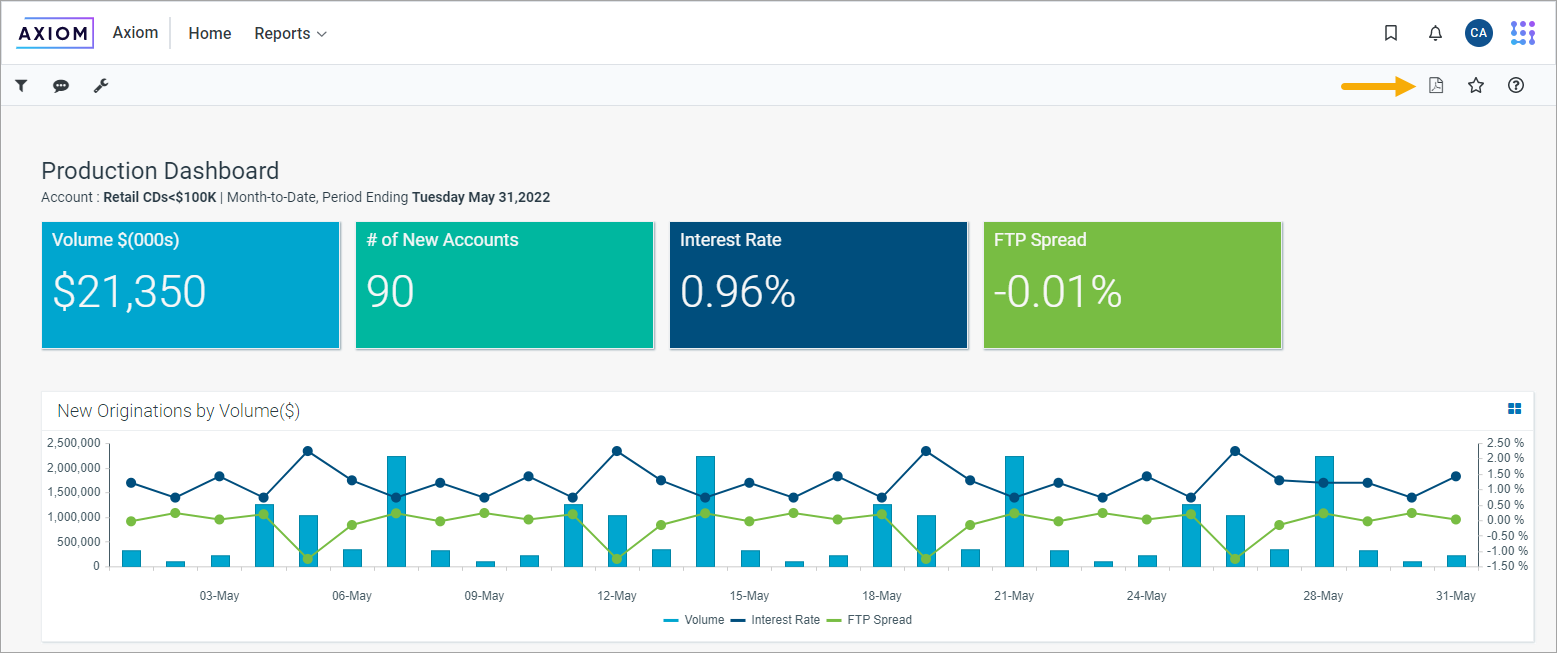The image size is (1557, 653).
Task: Toggle Volume series in chart legend
Action: pos(694,620)
